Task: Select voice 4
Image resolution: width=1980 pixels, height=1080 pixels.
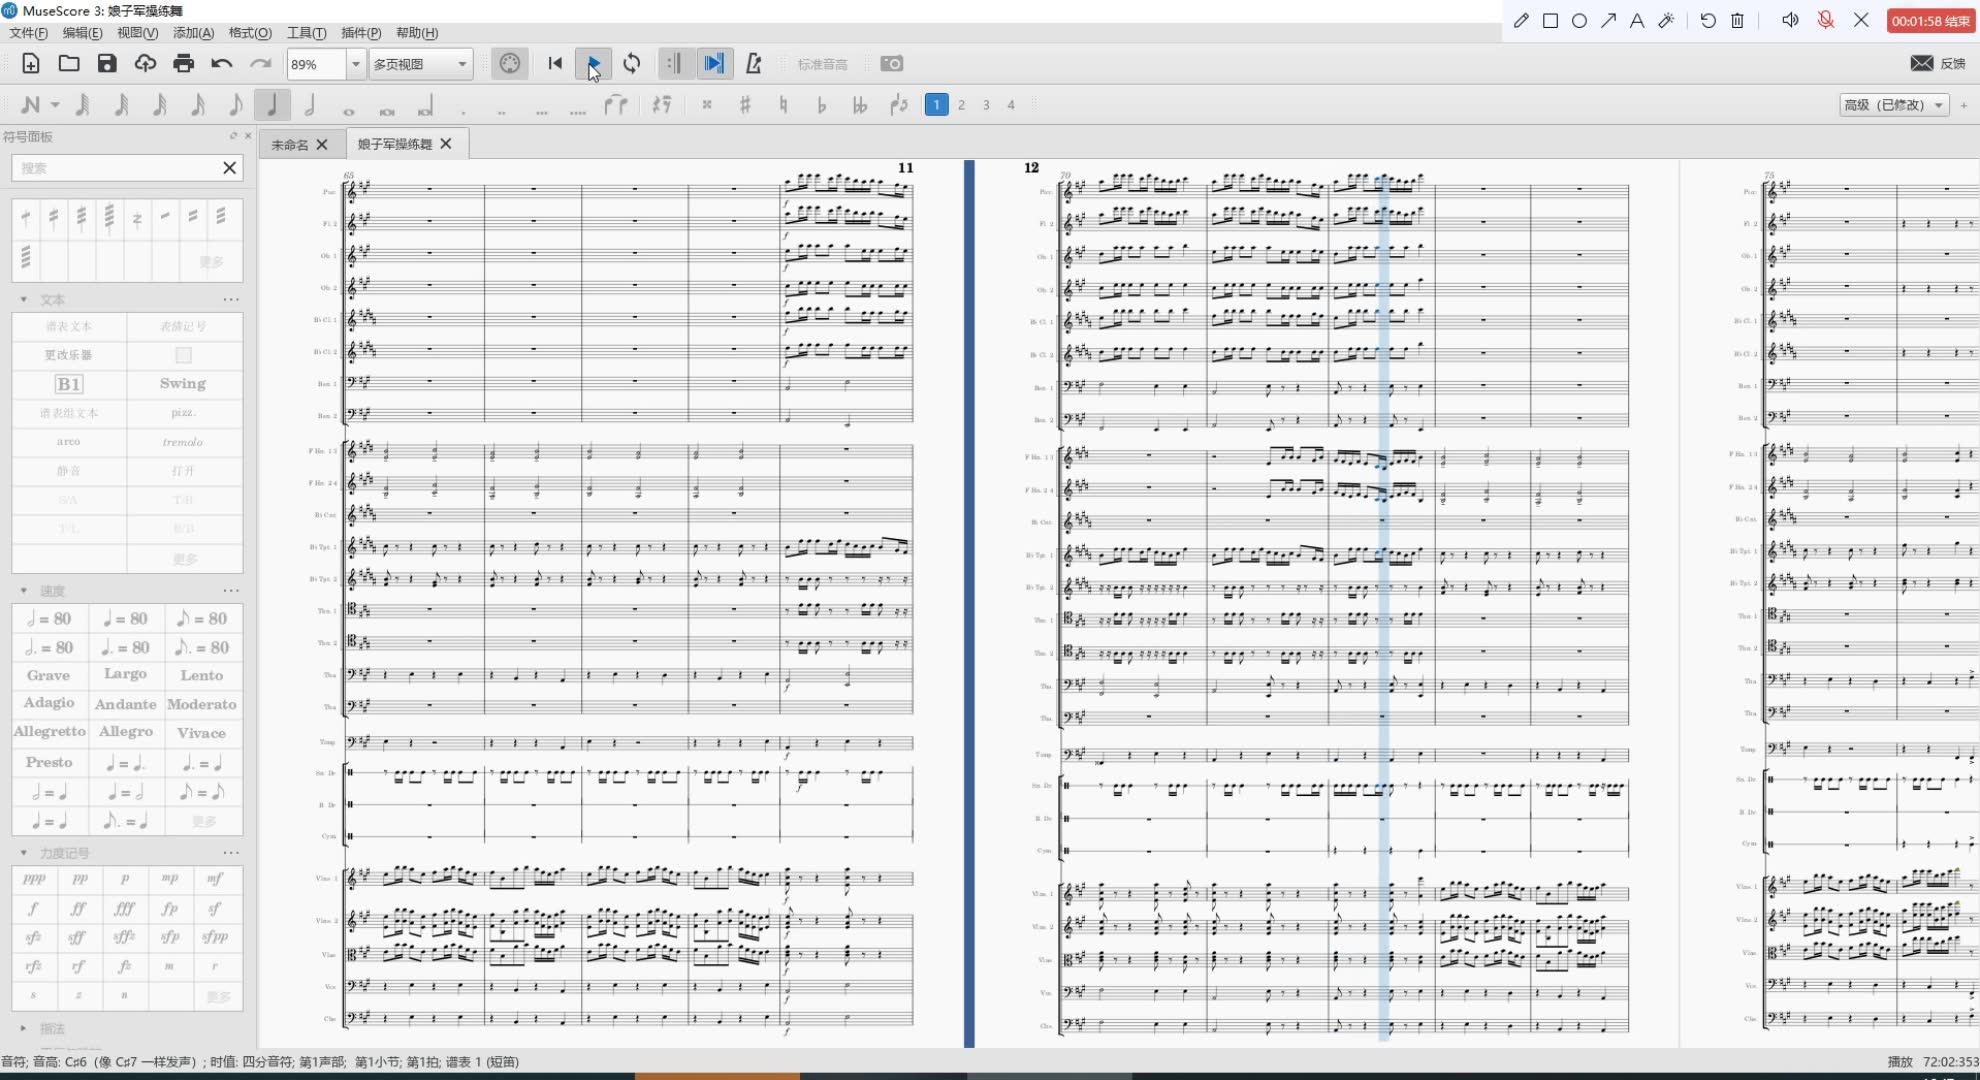Action: coord(1011,104)
